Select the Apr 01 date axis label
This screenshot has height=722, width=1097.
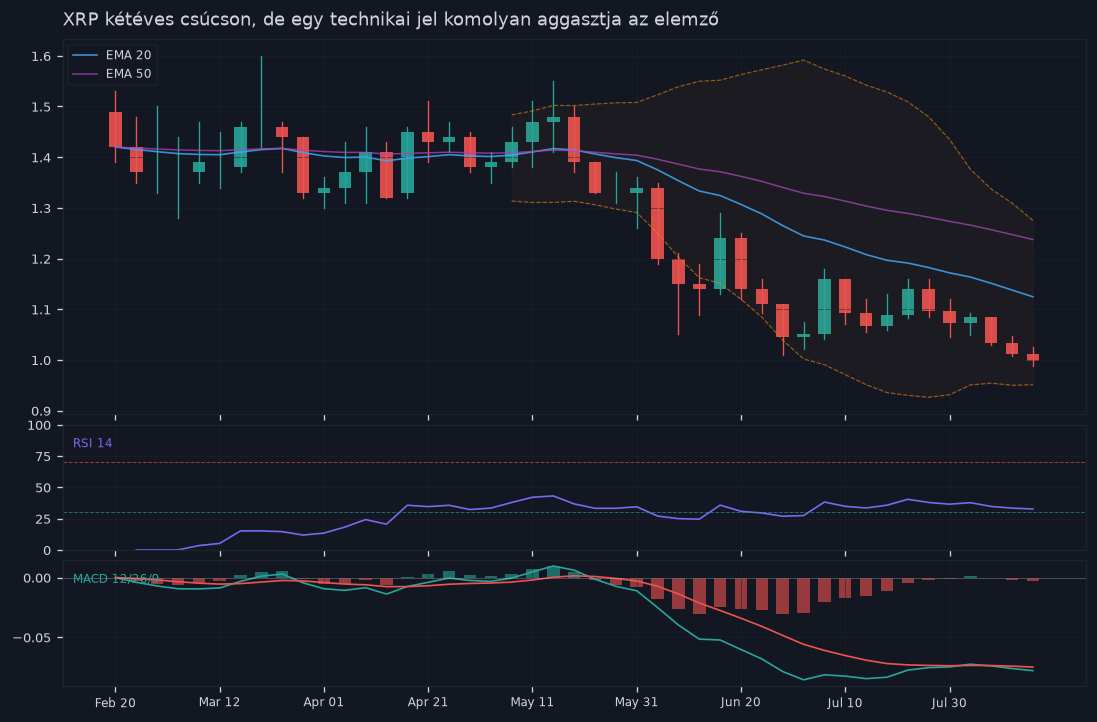(x=324, y=702)
